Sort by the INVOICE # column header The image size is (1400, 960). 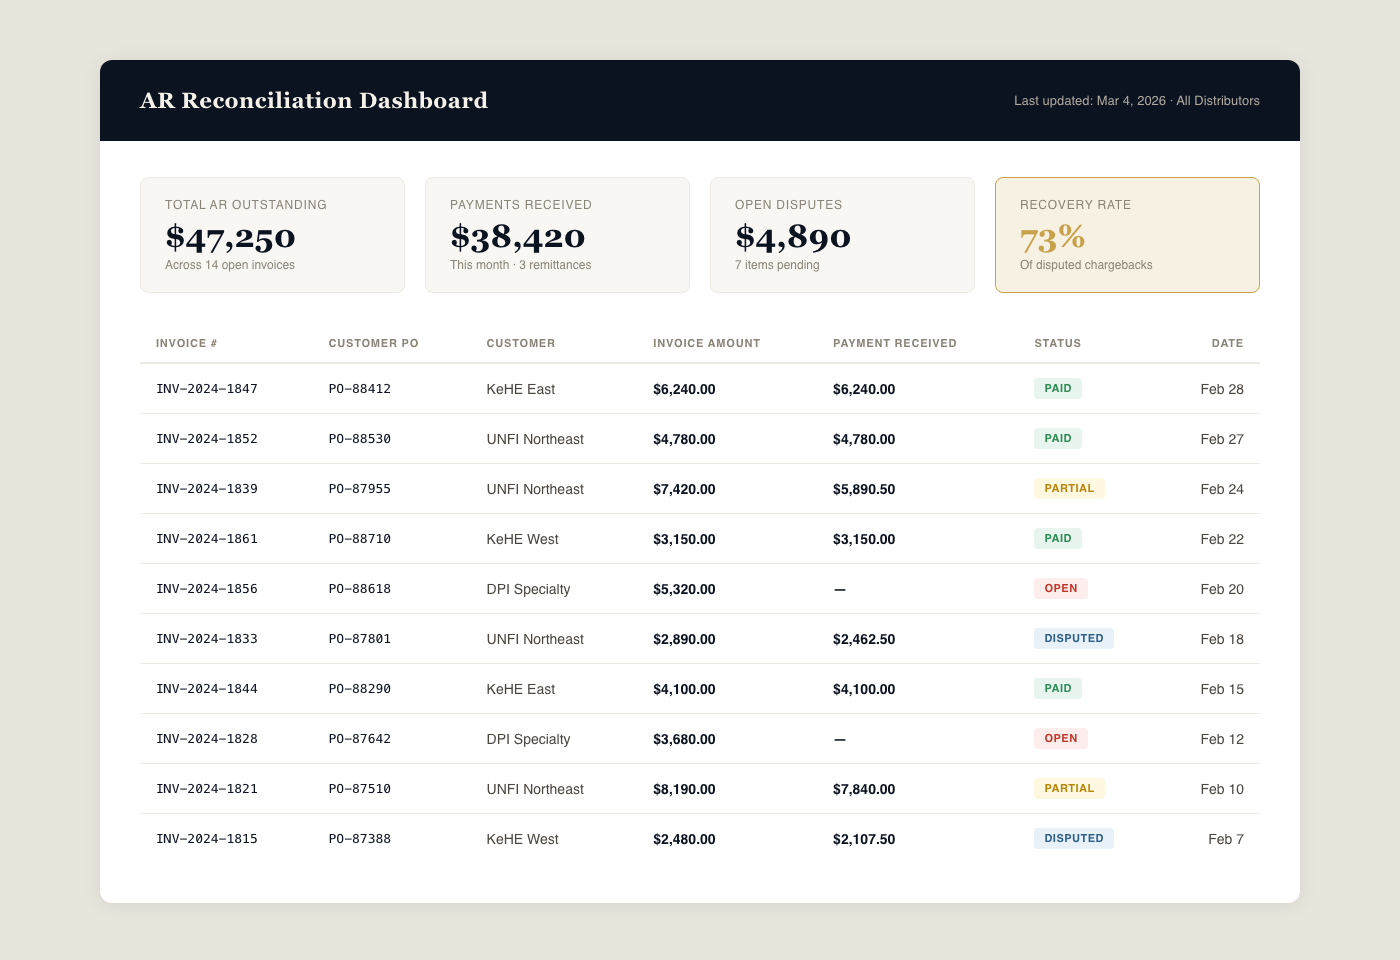click(187, 343)
